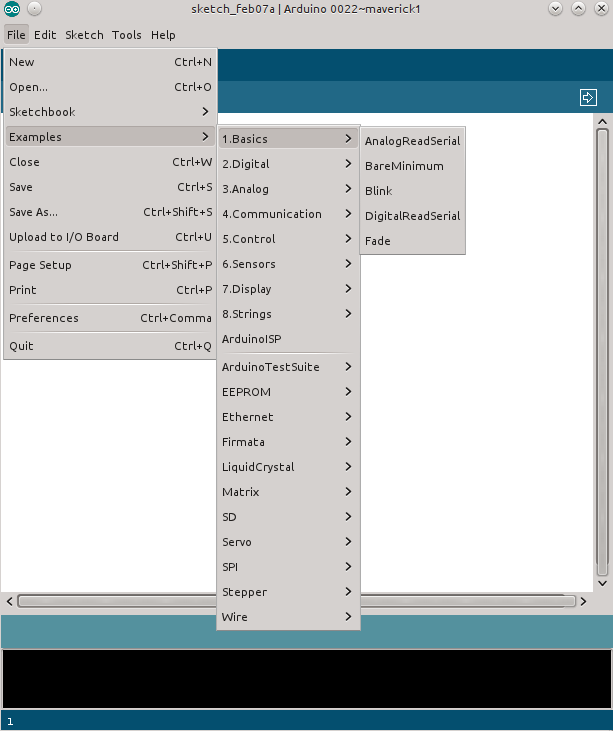Open the Edit menu

point(45,35)
